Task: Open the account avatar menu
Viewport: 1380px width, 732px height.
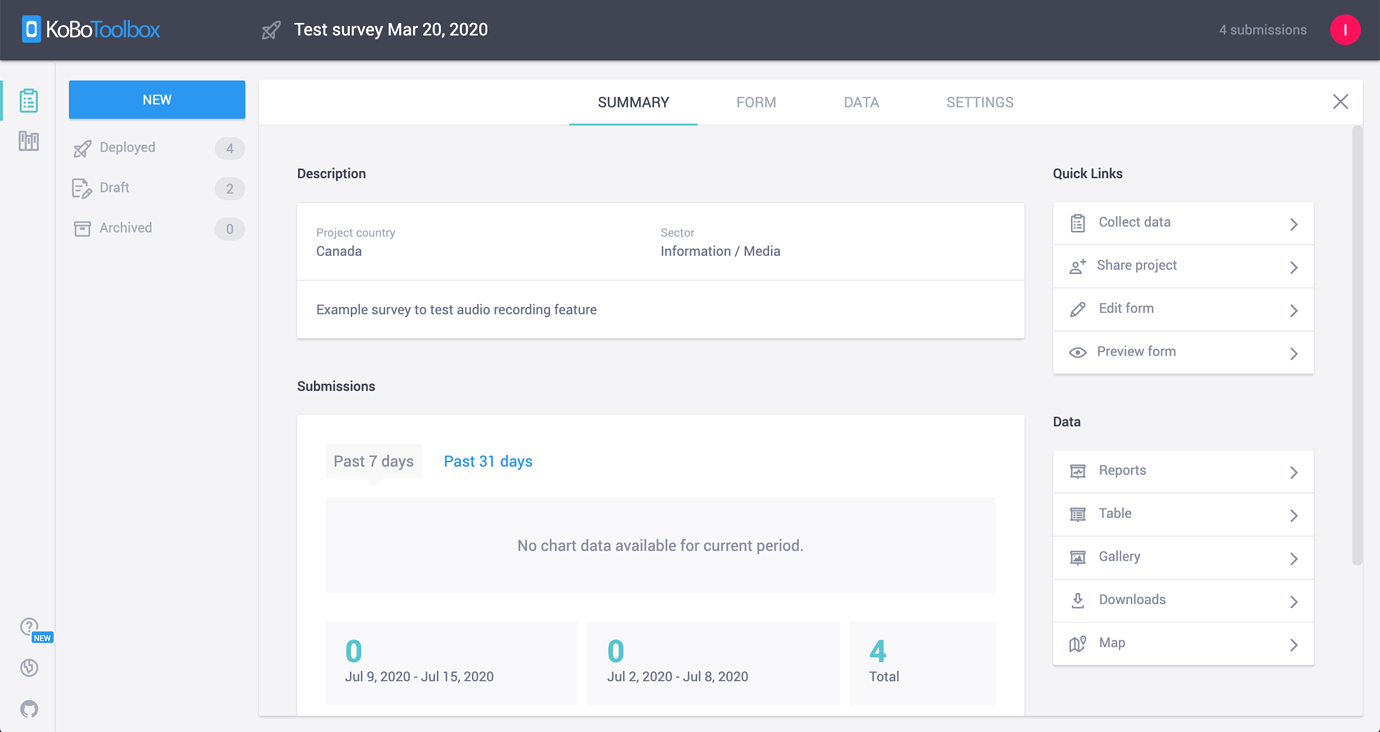Action: point(1345,29)
